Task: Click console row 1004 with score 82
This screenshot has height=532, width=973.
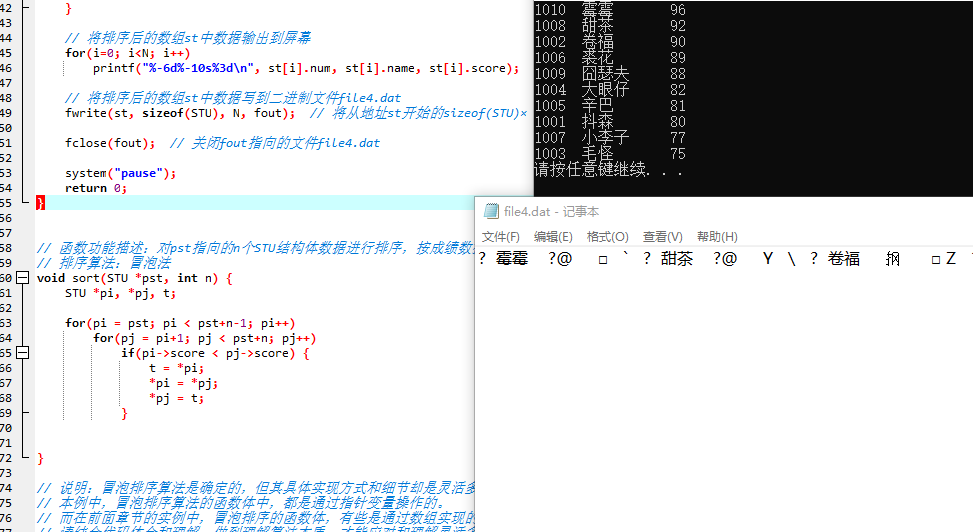Action: coord(610,90)
